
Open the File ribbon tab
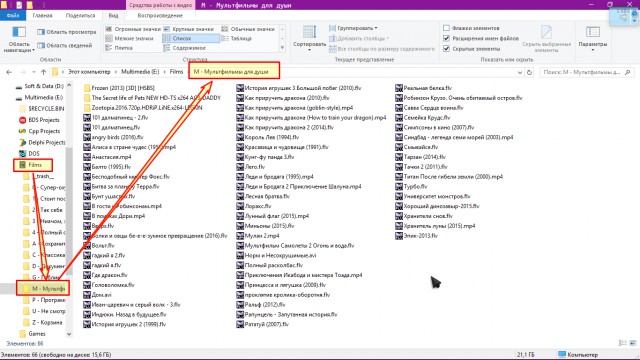point(13,16)
